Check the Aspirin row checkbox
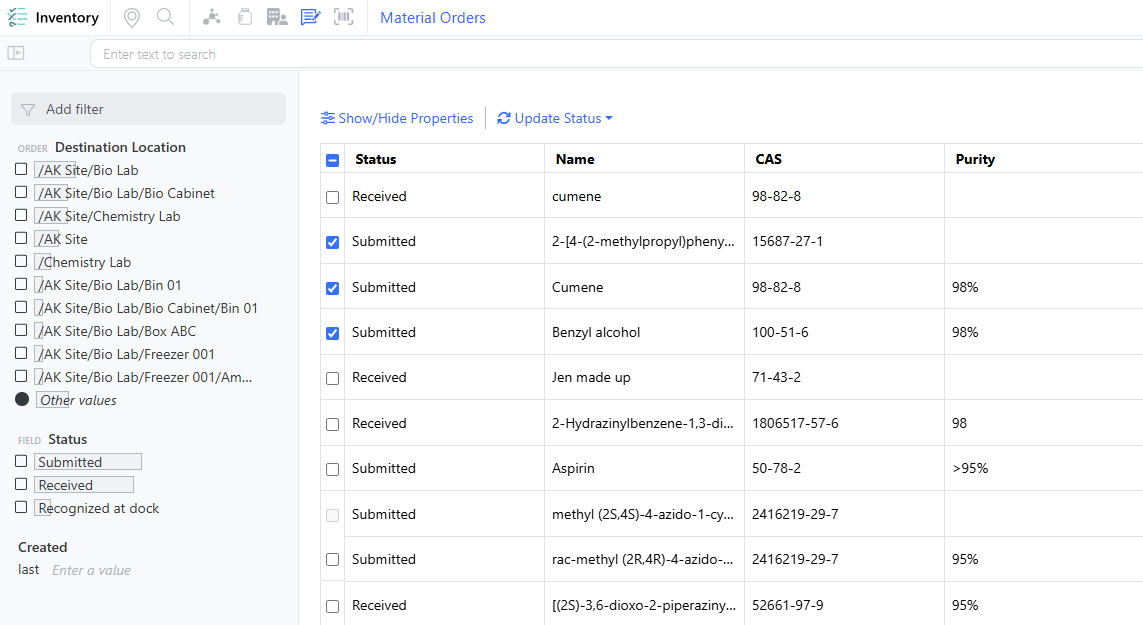The image size is (1143, 625). (332, 470)
